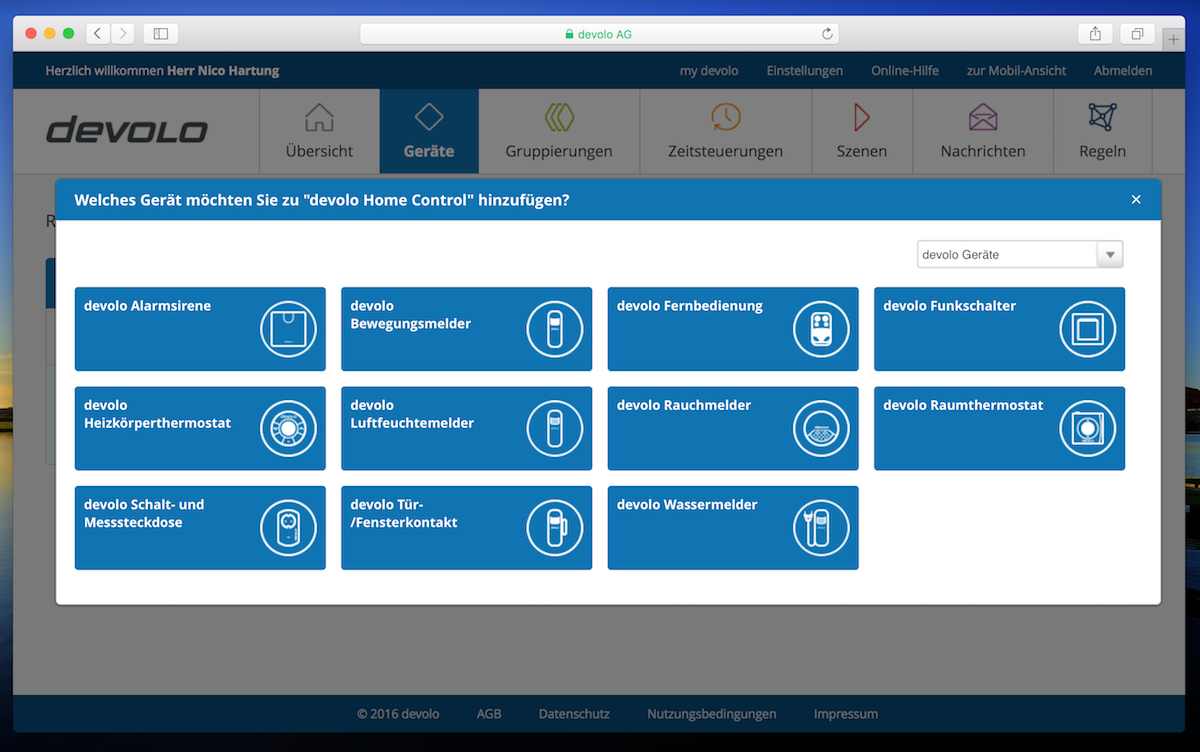Show all tabs in Safari
The image size is (1200, 752).
tap(1137, 34)
